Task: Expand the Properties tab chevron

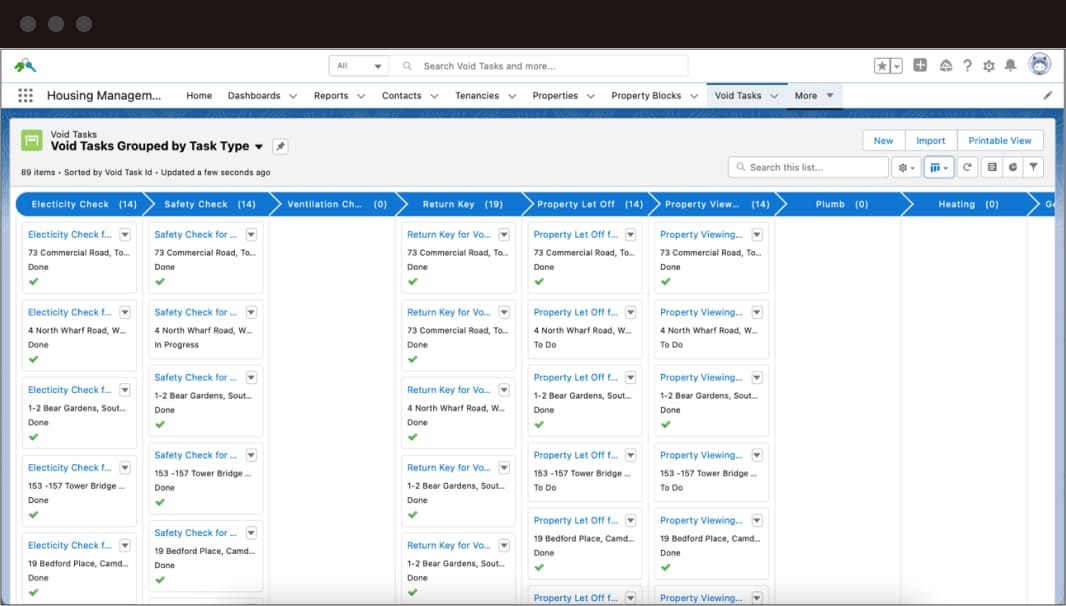Action: (591, 96)
